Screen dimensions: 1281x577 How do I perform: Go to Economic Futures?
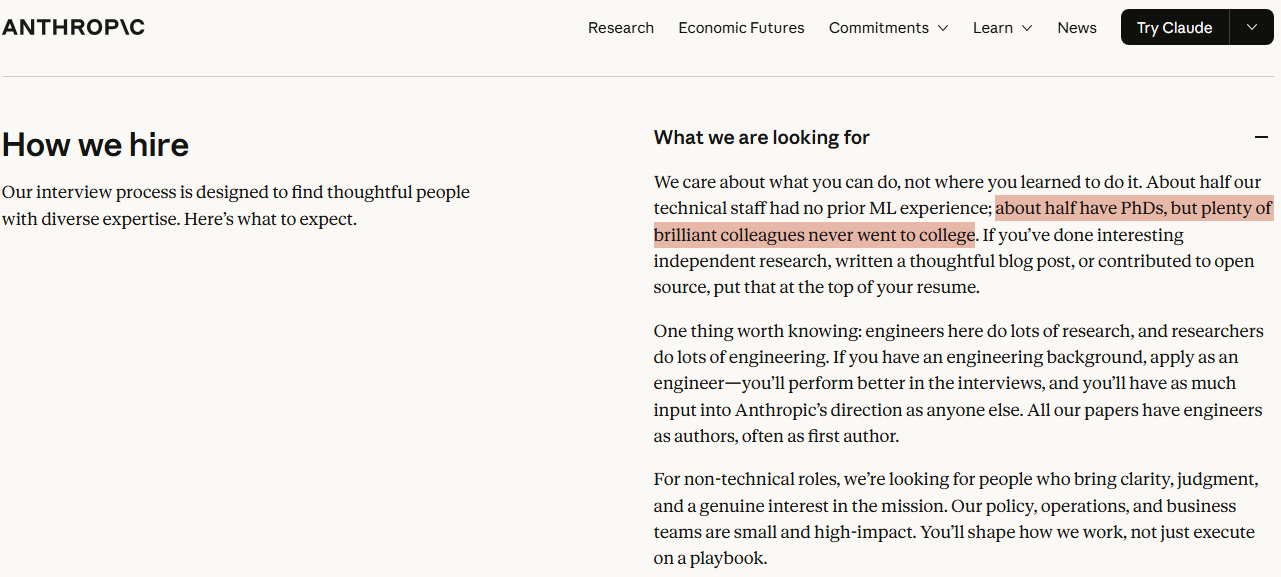741,28
